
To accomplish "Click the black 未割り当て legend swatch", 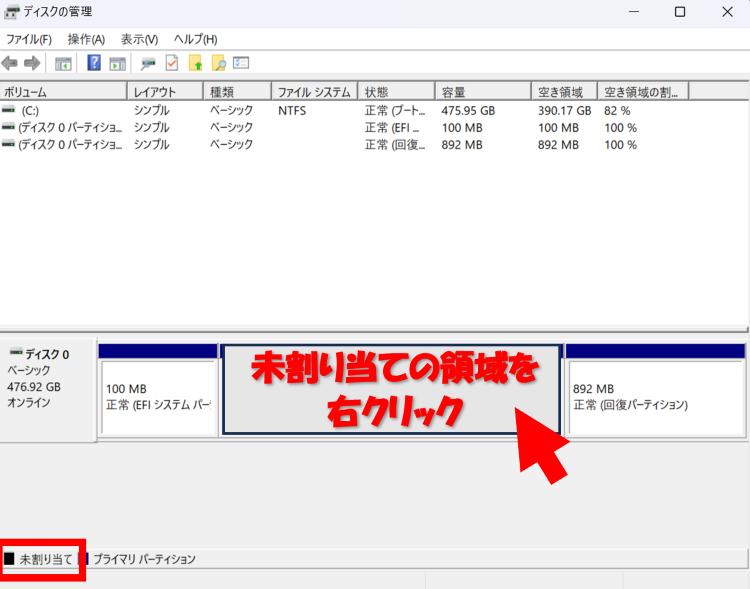I will [9, 558].
